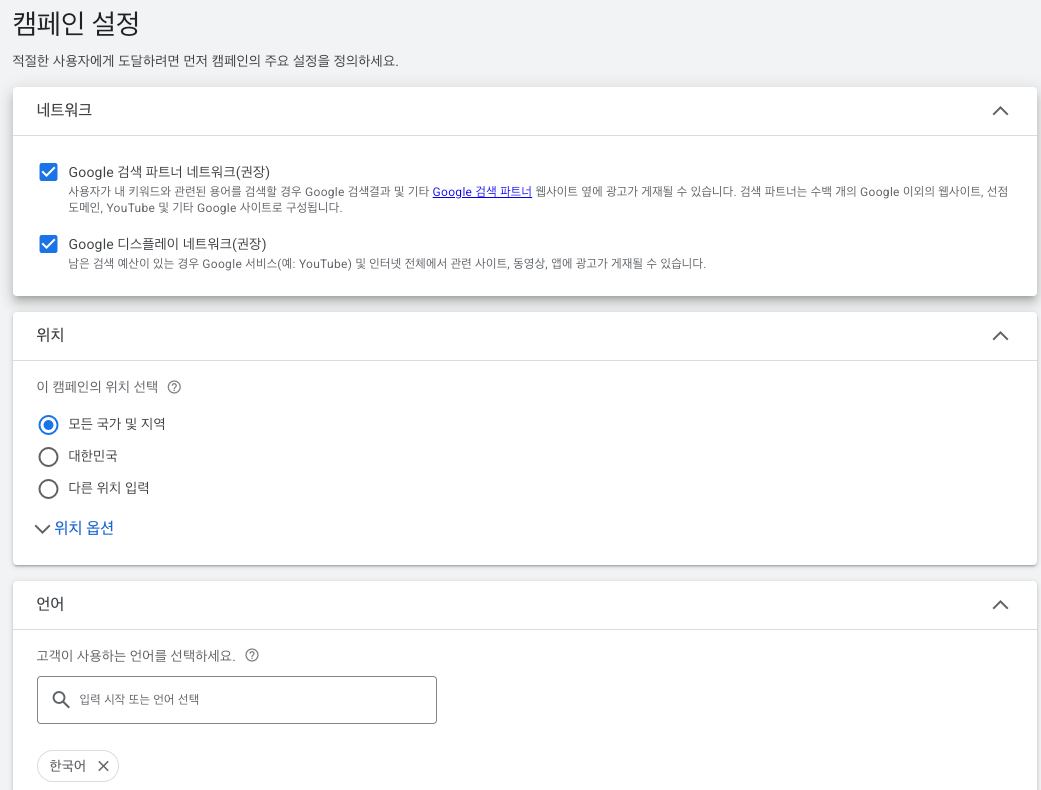Collapse the 위치 section
This screenshot has width=1041, height=790.
tap(1000, 336)
